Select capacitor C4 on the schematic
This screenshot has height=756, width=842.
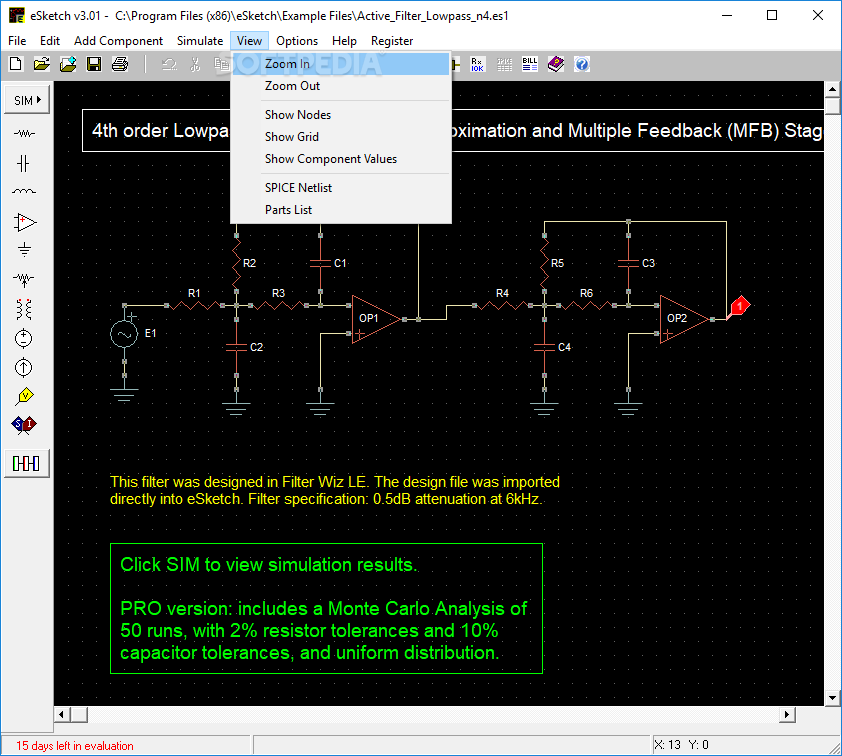pos(545,347)
